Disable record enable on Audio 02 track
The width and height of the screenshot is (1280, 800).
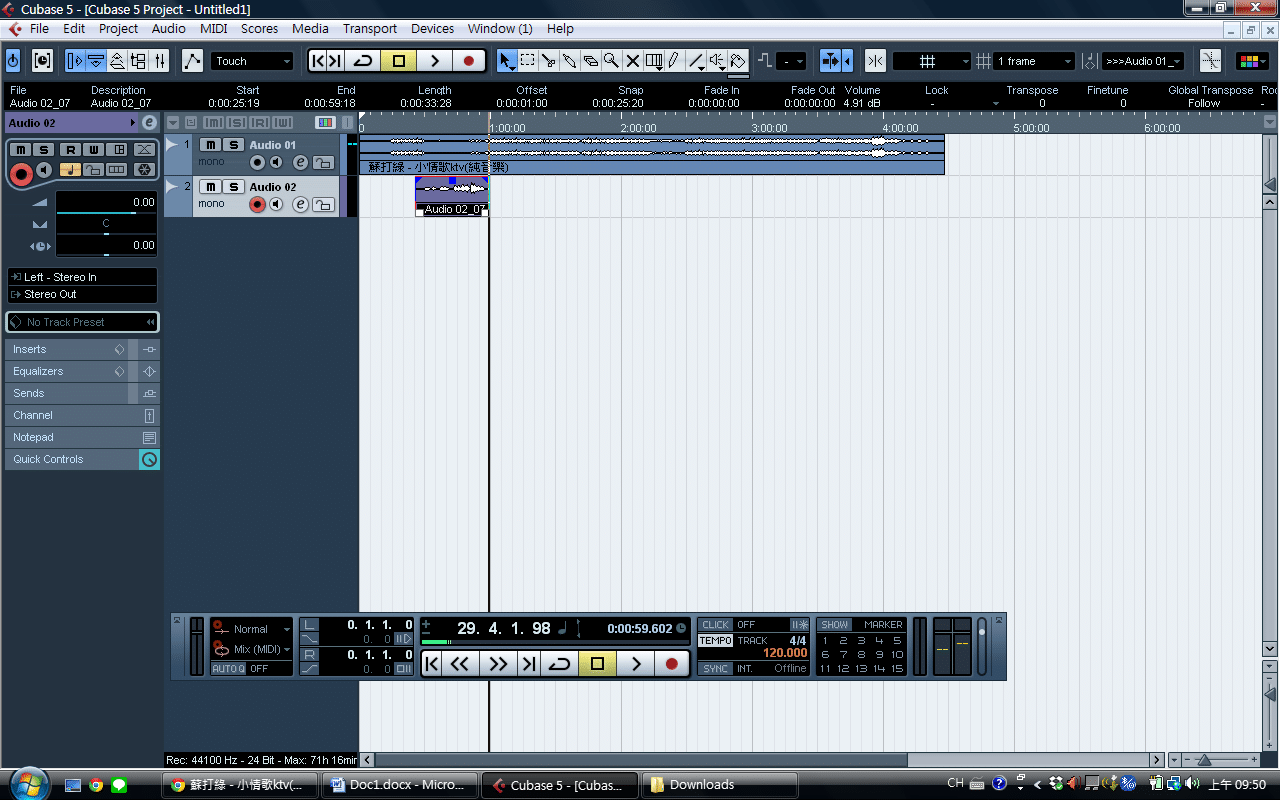tap(257, 205)
